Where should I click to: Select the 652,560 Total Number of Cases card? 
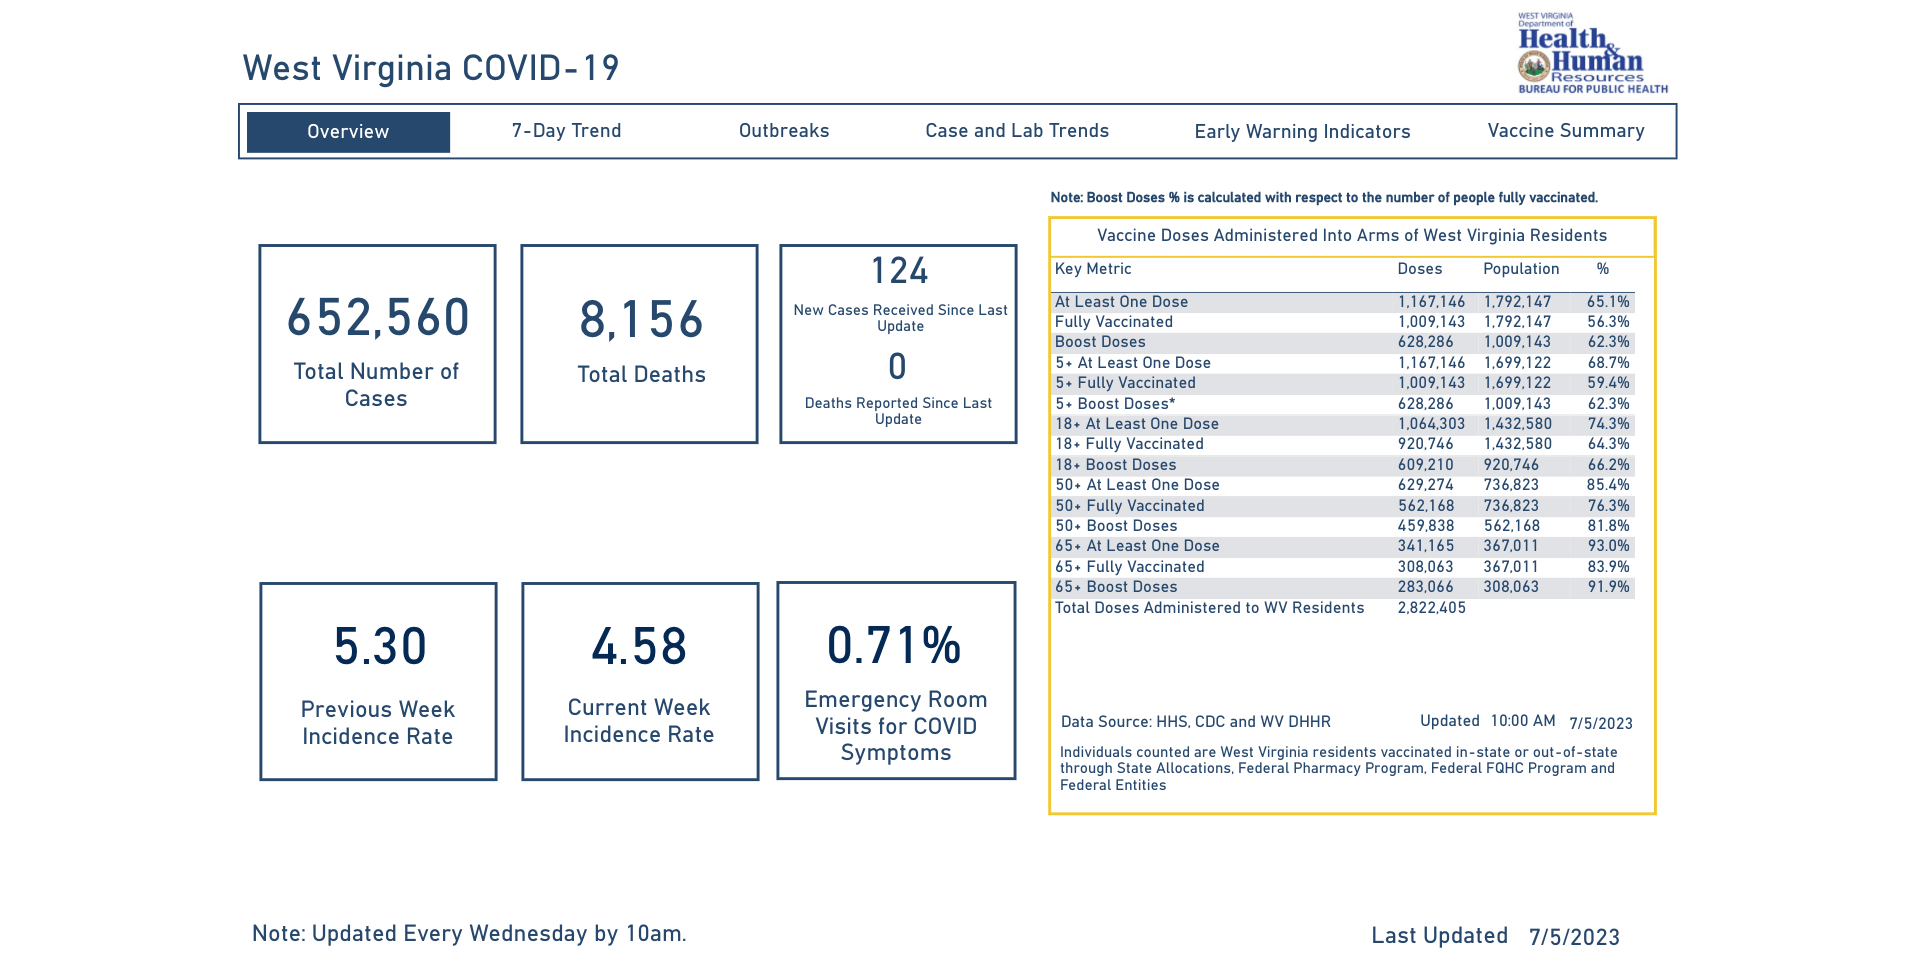pyautogui.click(x=377, y=344)
